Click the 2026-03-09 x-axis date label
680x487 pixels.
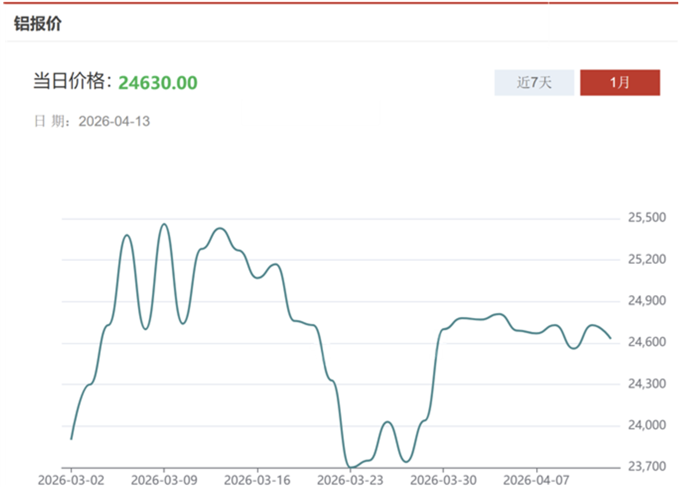tap(164, 478)
